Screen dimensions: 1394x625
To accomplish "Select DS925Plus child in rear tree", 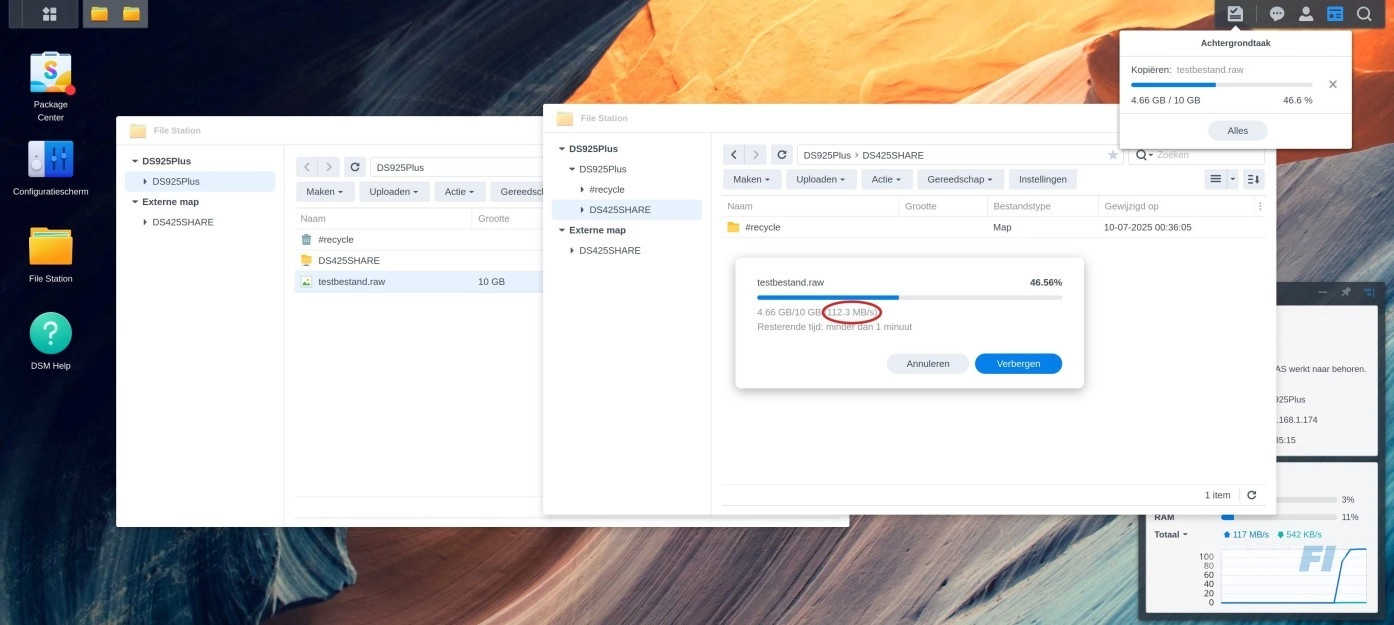I will coord(200,181).
